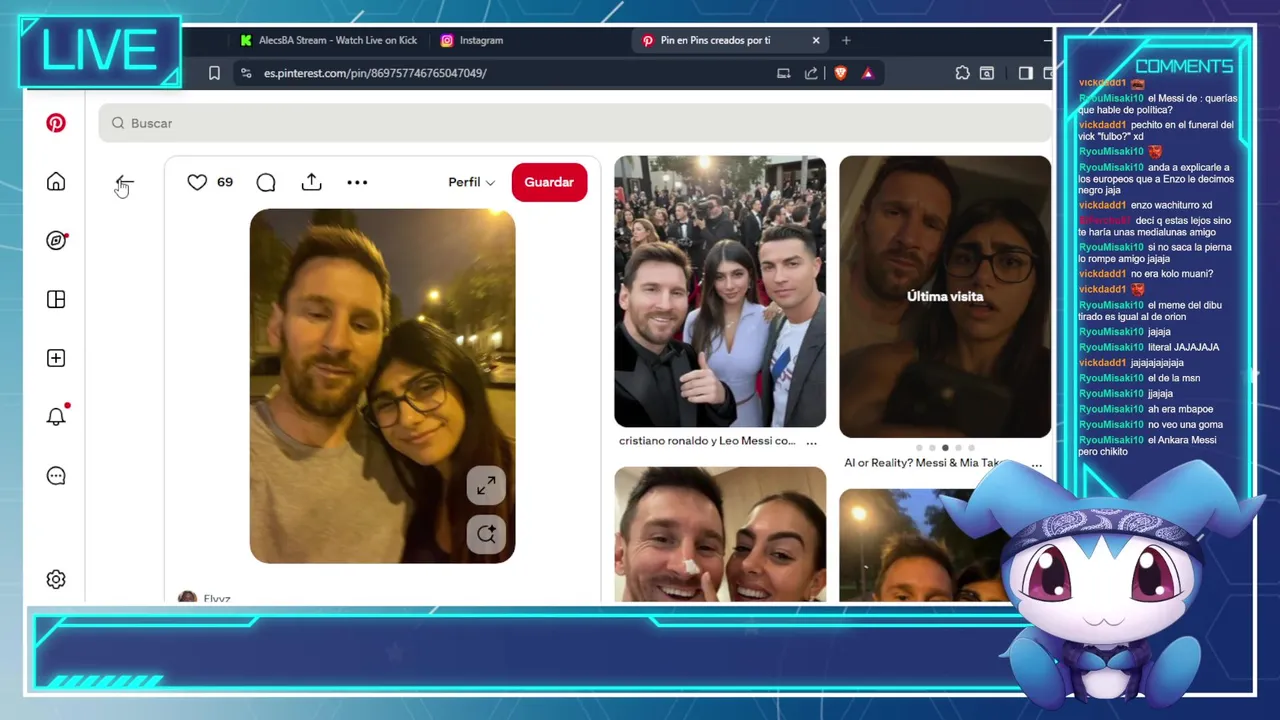Viewport: 1280px width, 720px height.
Task: Open site info icon in address bar
Action: click(x=246, y=73)
